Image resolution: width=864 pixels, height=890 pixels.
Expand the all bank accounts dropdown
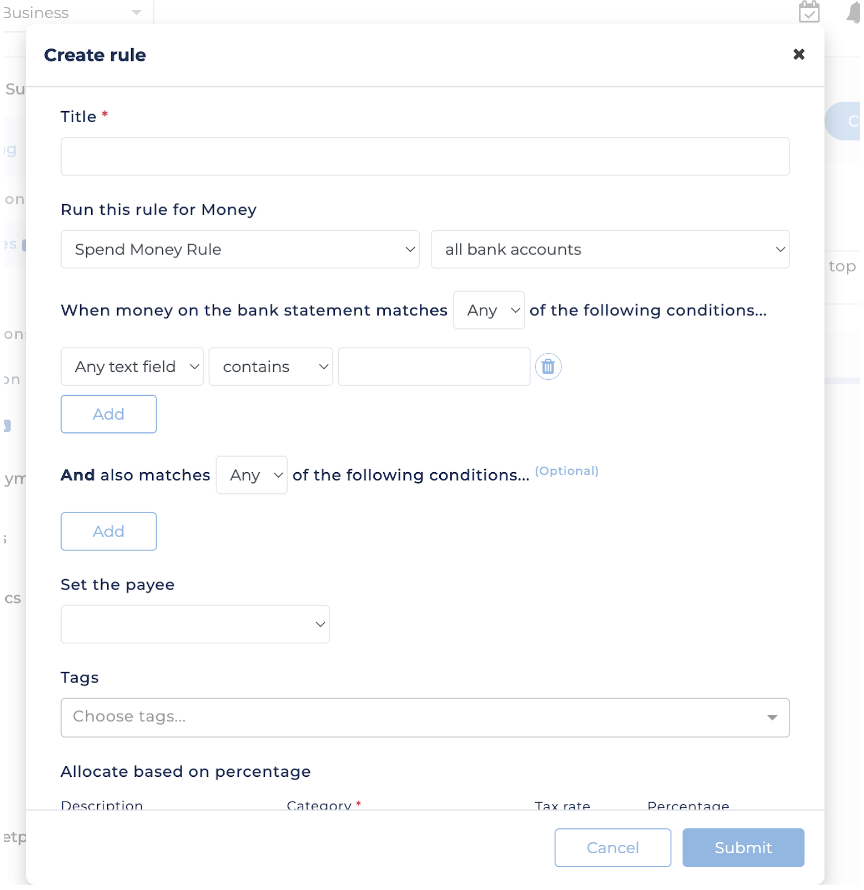coord(610,250)
